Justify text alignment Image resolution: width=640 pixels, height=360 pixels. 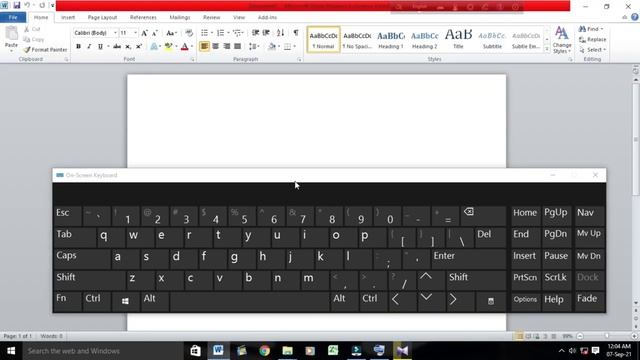[x=238, y=47]
